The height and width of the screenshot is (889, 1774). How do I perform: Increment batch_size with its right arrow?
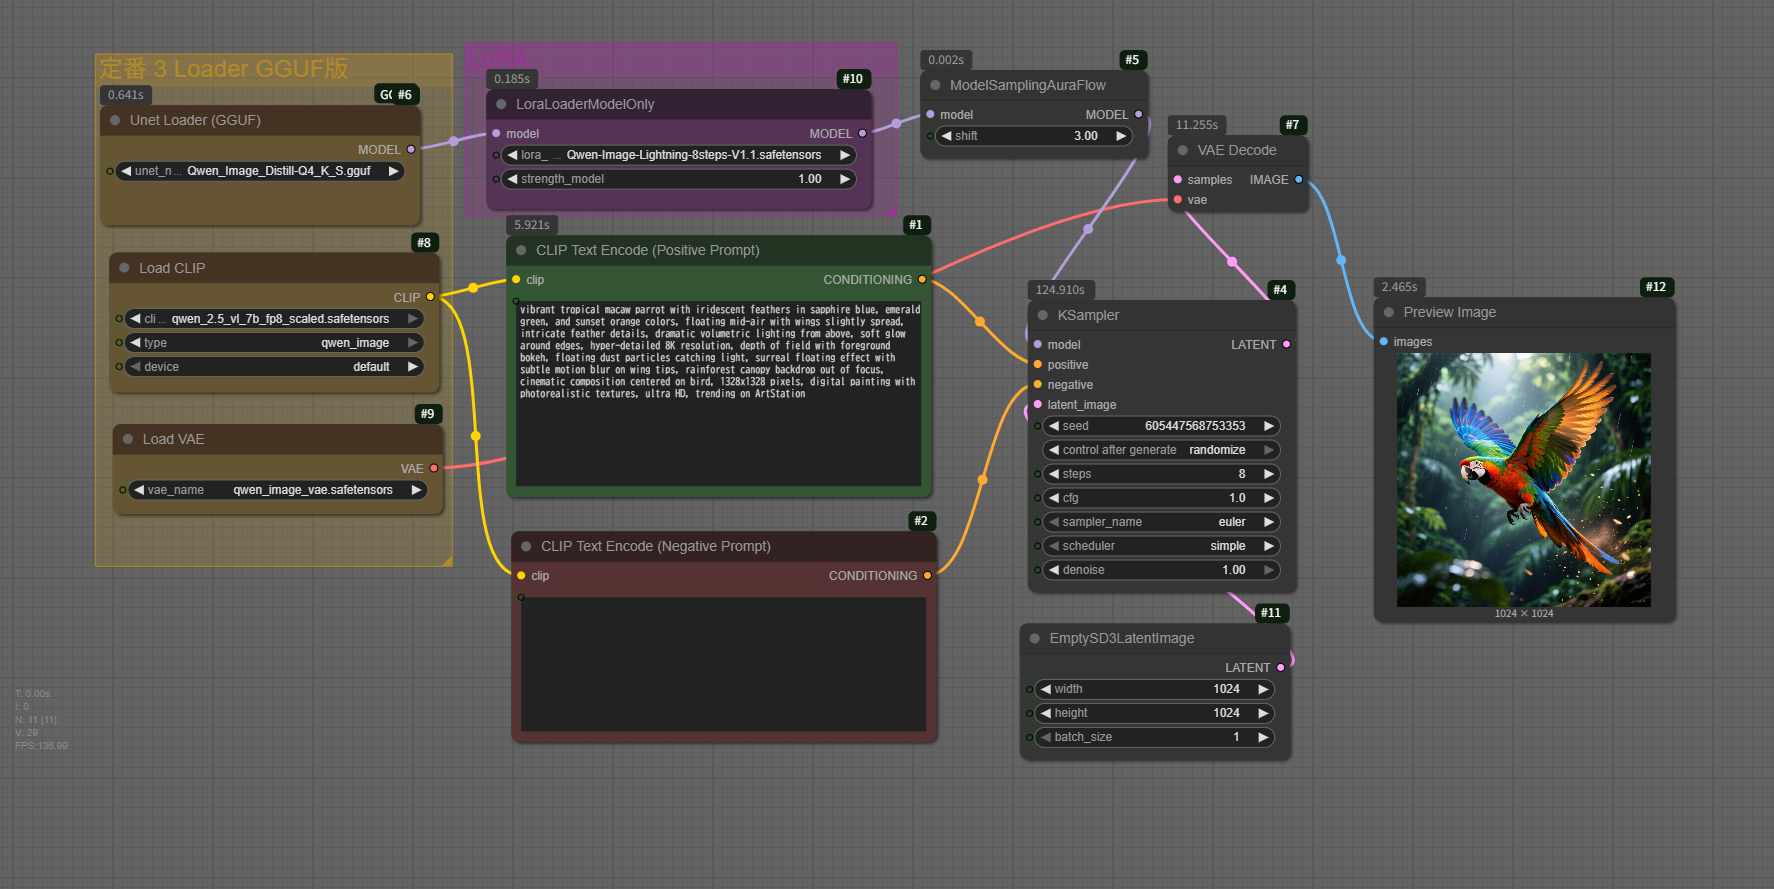point(1262,737)
